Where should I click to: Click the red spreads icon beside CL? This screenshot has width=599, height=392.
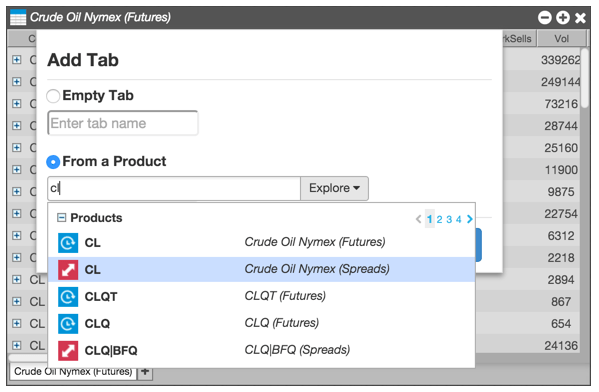coord(68,270)
